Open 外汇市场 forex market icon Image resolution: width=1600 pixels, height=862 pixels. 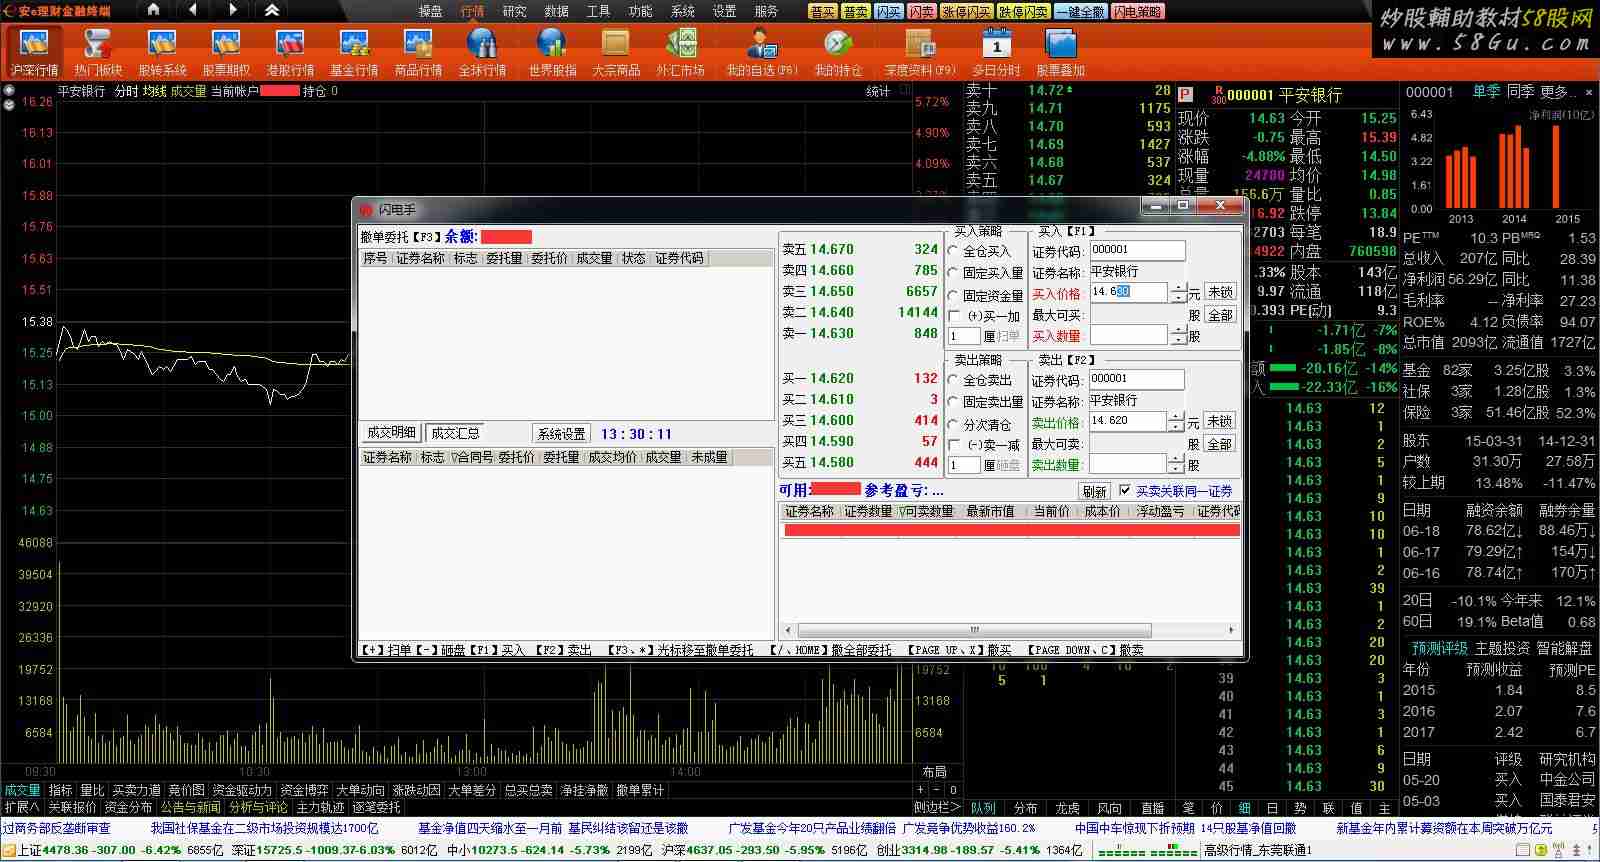click(x=680, y=52)
